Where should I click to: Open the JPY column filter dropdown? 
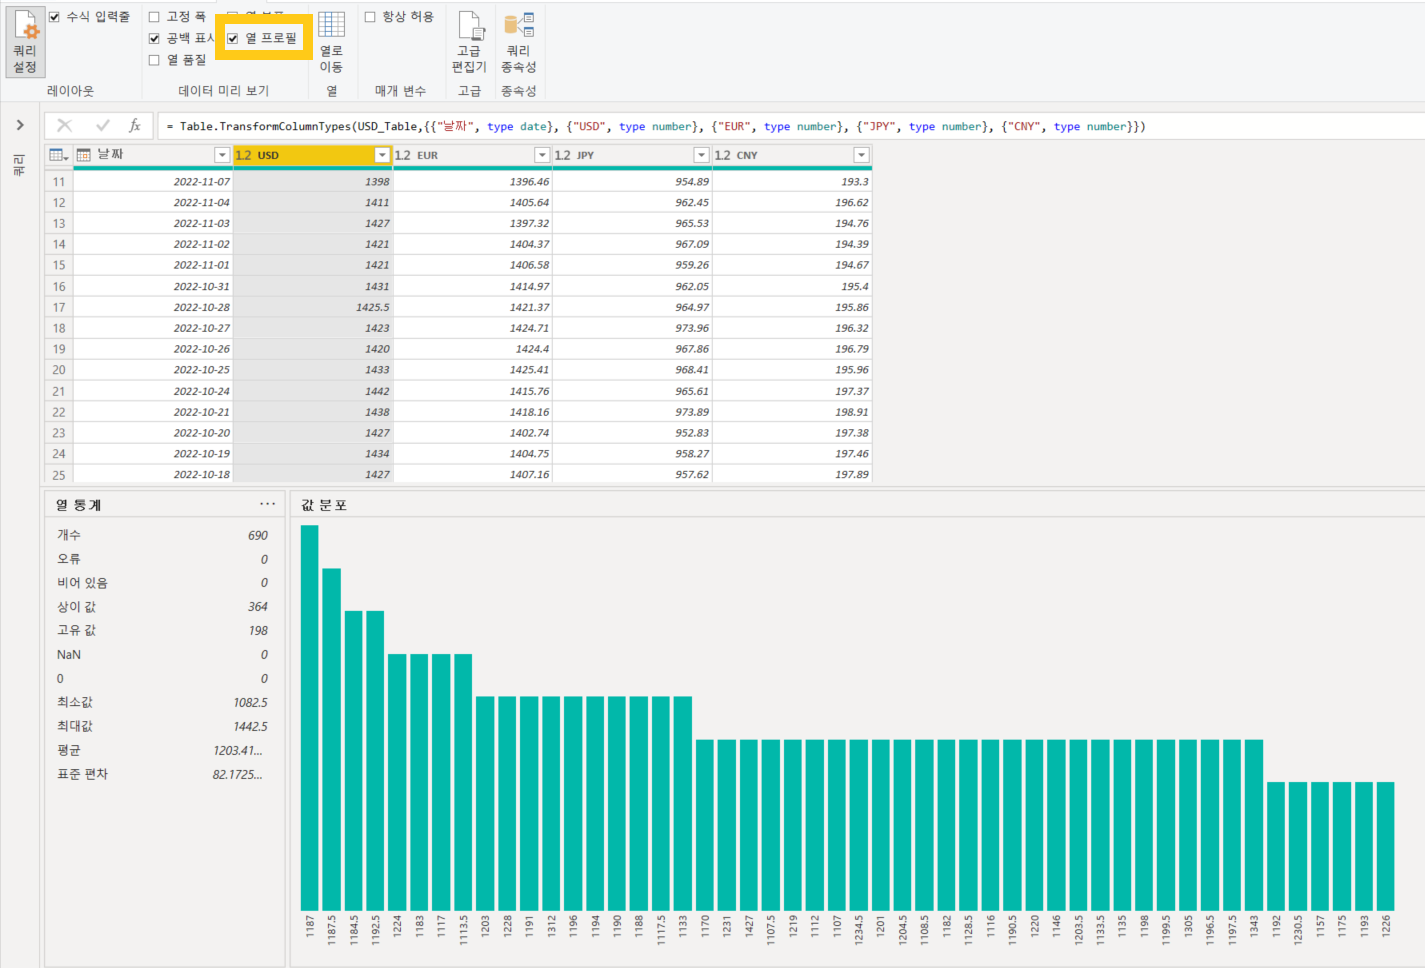701,155
